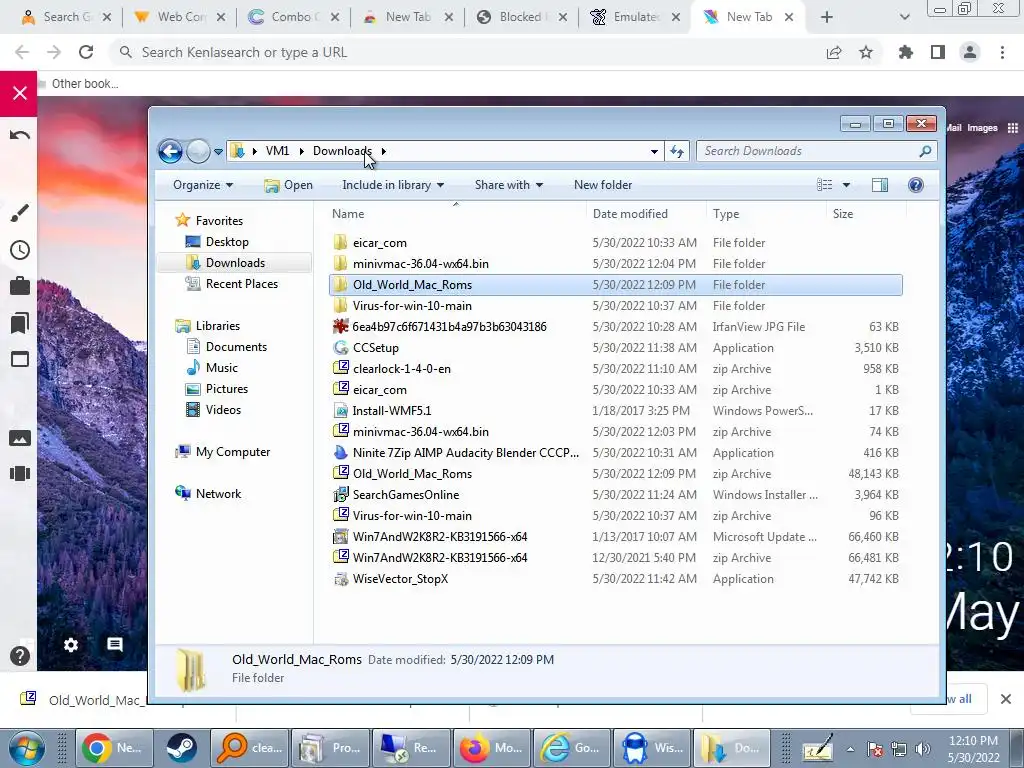Click the address bar refresh icon
This screenshot has height=768, width=1024.
[x=677, y=152]
